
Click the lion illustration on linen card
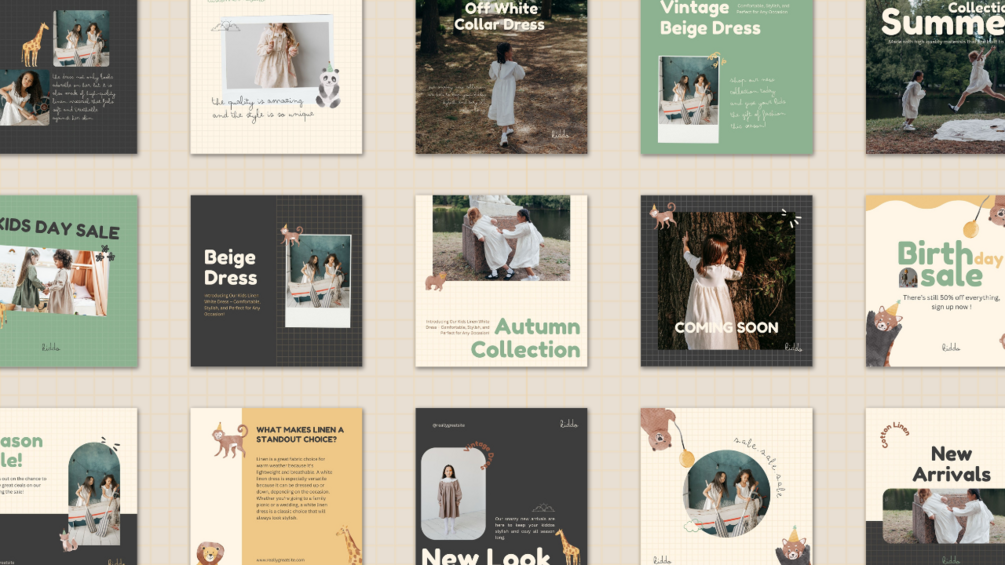pos(210,553)
